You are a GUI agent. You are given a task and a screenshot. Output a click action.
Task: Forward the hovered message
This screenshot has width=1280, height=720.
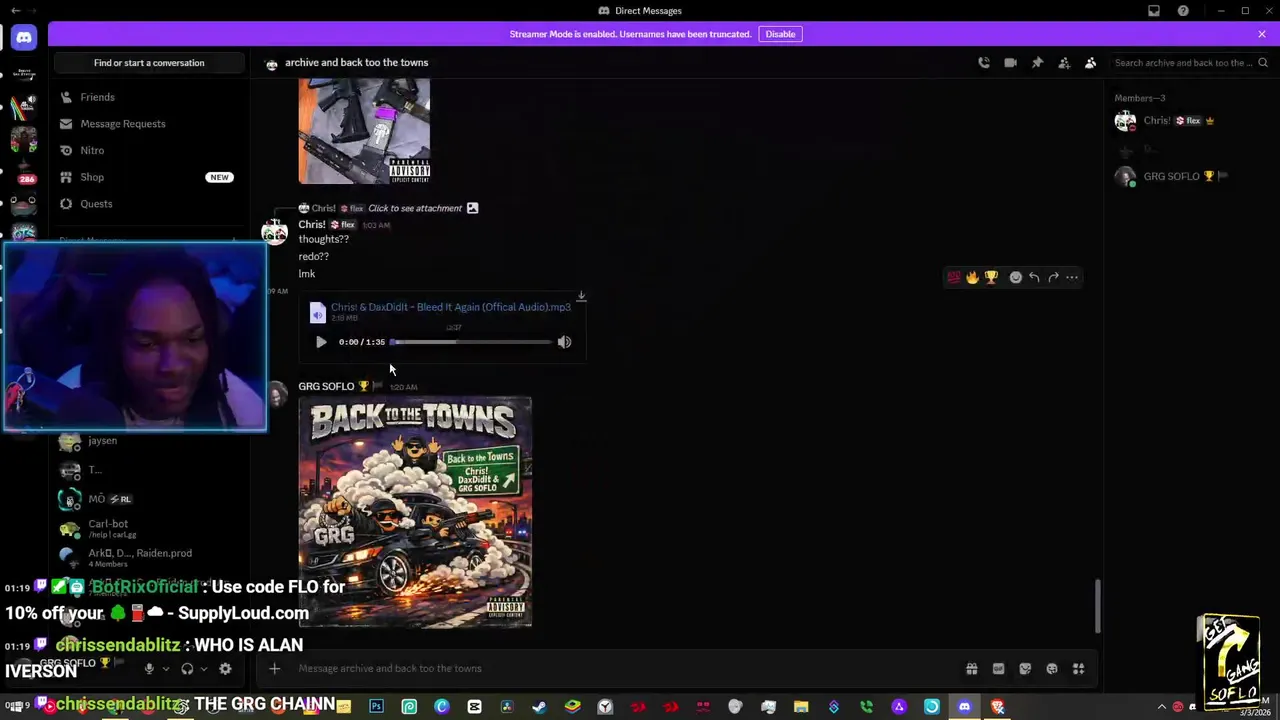1053,277
